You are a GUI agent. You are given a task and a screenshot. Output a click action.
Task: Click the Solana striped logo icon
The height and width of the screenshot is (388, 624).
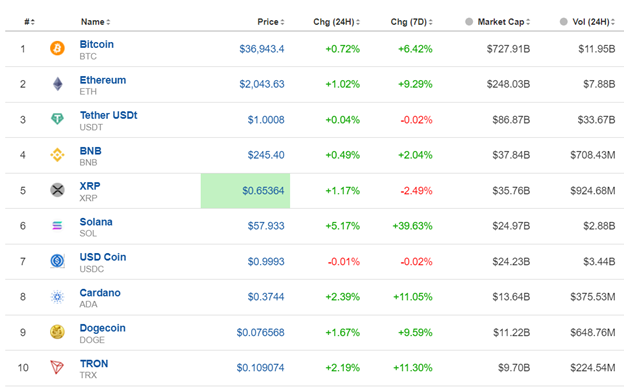click(57, 226)
